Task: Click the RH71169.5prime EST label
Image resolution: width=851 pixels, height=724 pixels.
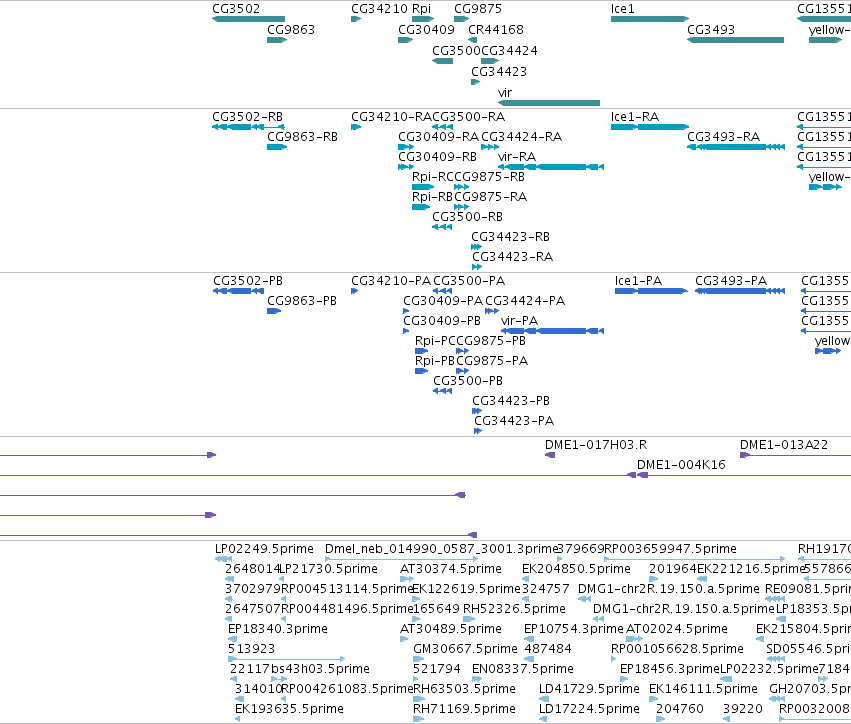Action: click(465, 710)
